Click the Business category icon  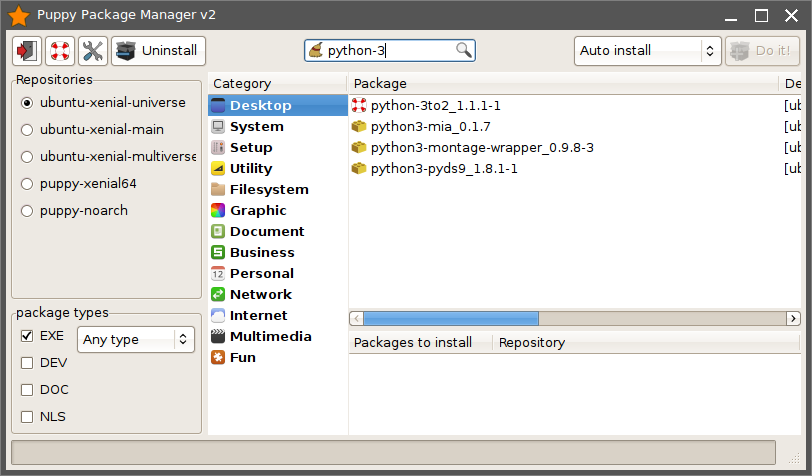(218, 252)
